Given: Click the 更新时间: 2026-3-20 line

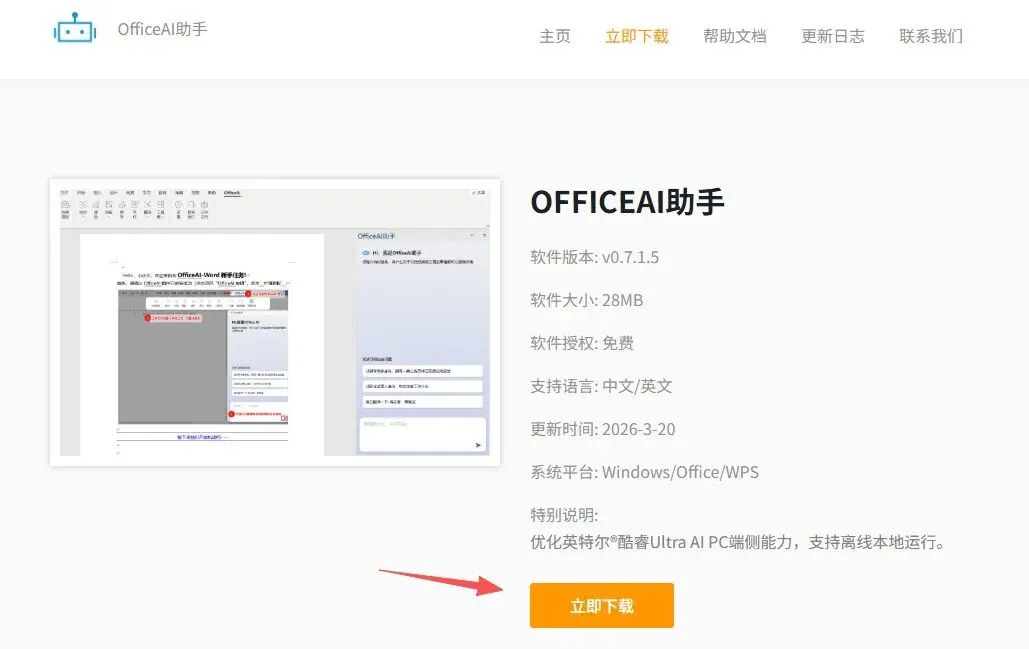Looking at the screenshot, I should tap(602, 429).
